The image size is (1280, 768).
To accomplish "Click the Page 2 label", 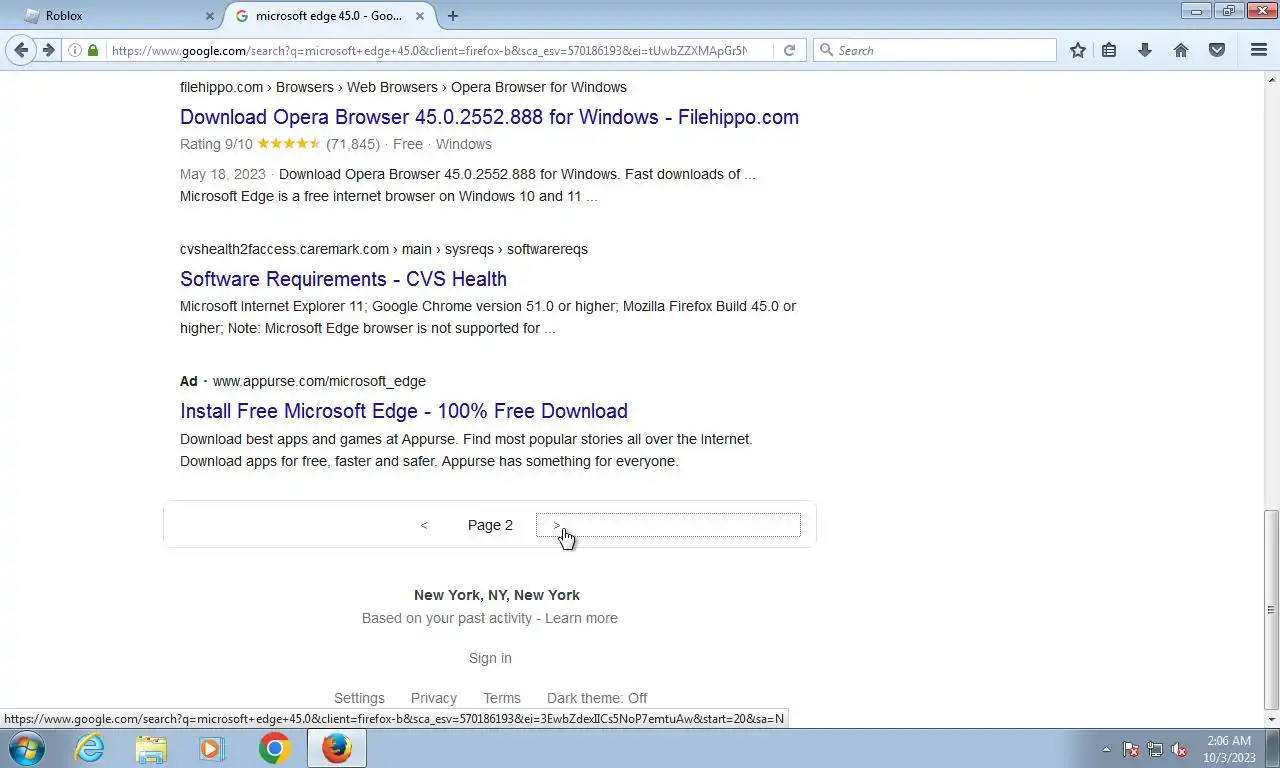I will (x=490, y=525).
